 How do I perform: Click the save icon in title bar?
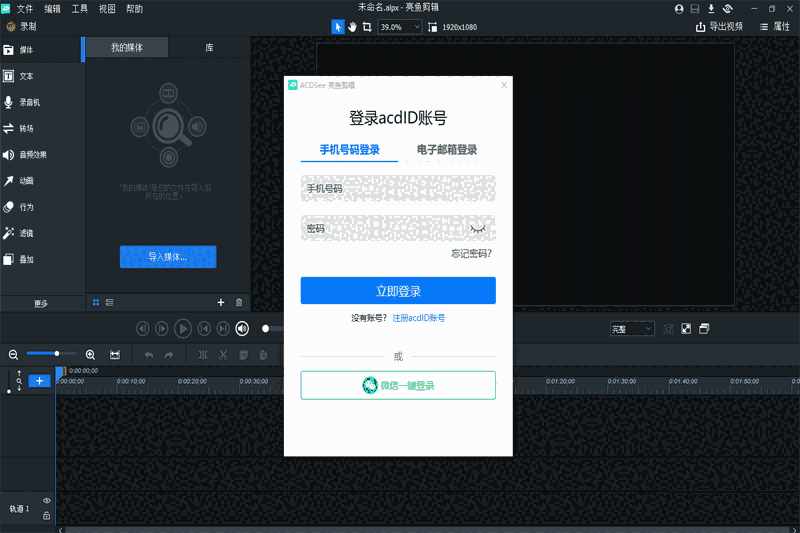(695, 9)
